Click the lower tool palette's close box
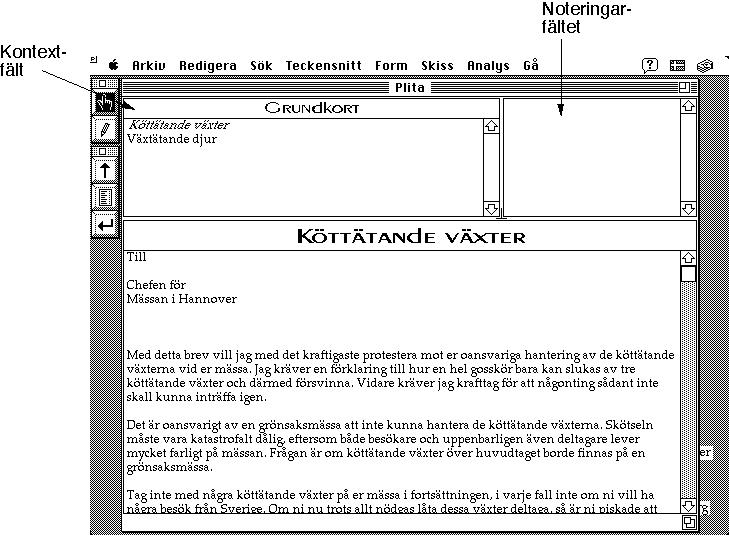This screenshot has width=729, height=535. [x=103, y=152]
